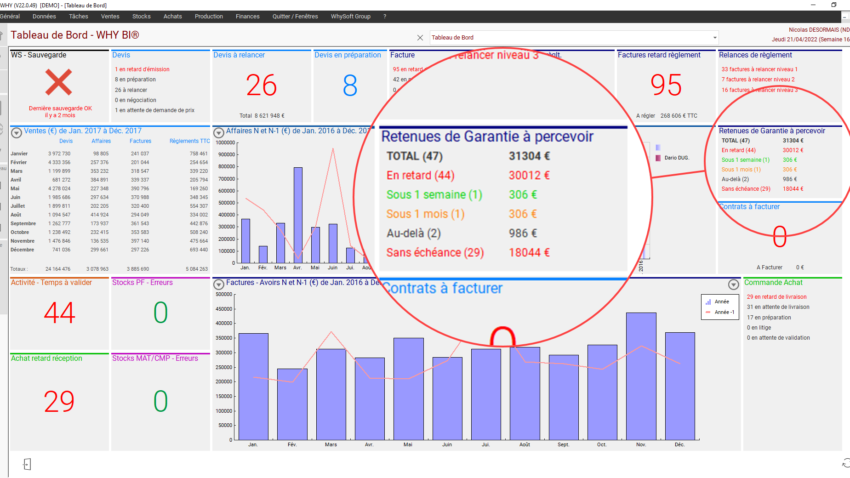Open Achat retard réception tile showing 29
850x478 pixels.
coord(59,401)
